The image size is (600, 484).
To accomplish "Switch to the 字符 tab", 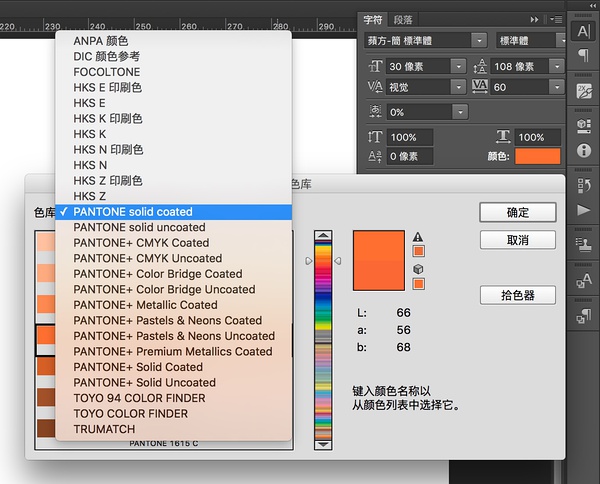I will click(373, 20).
